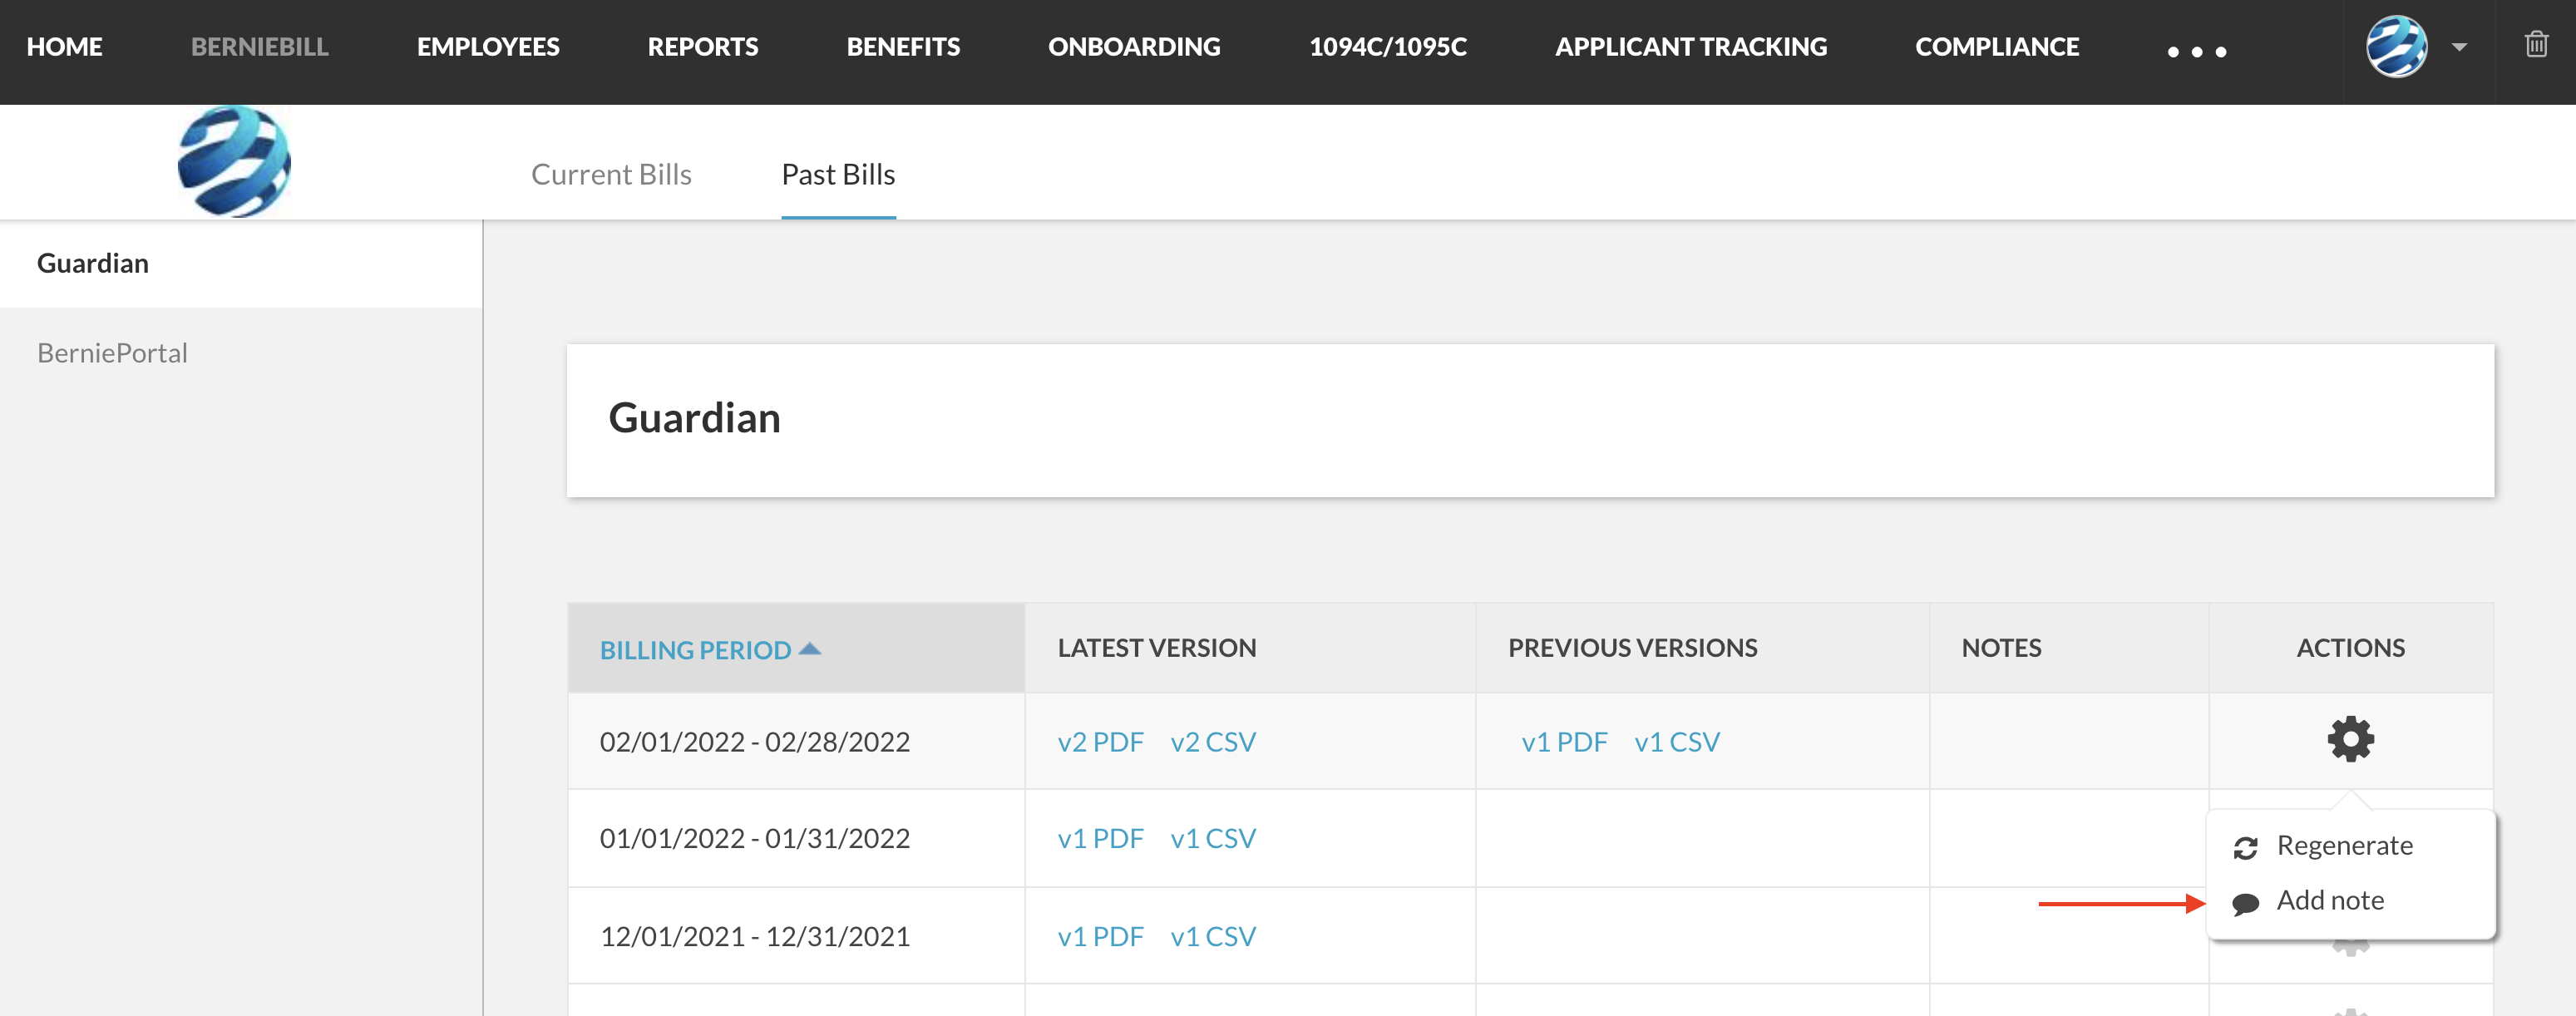Open the gear actions for 02/01/2022 bill
Screen dimensions: 2576x1016
point(2350,739)
